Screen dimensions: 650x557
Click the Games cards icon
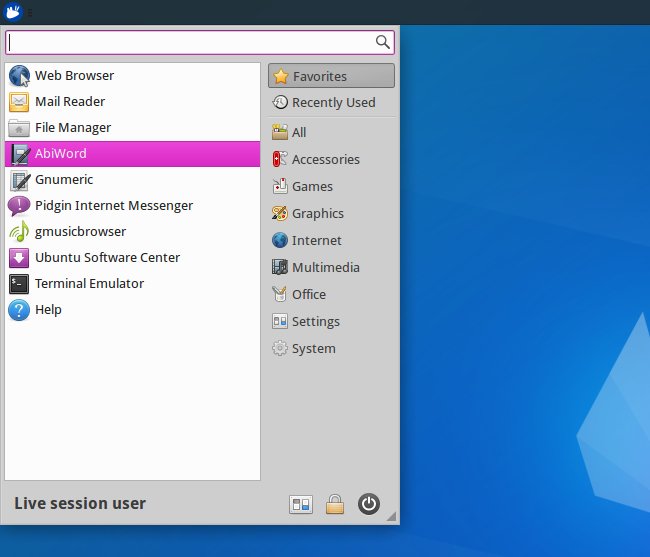coord(280,186)
